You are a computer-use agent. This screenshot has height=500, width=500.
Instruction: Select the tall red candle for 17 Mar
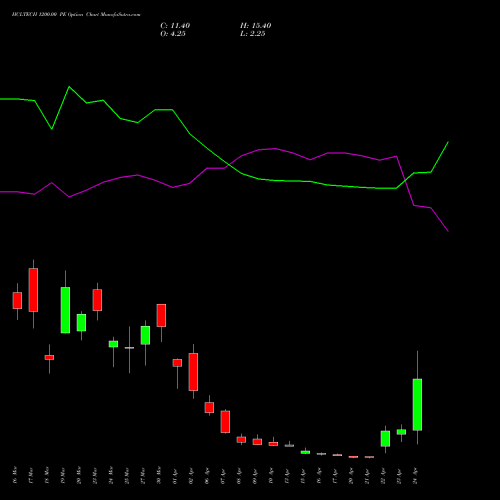(x=33, y=290)
